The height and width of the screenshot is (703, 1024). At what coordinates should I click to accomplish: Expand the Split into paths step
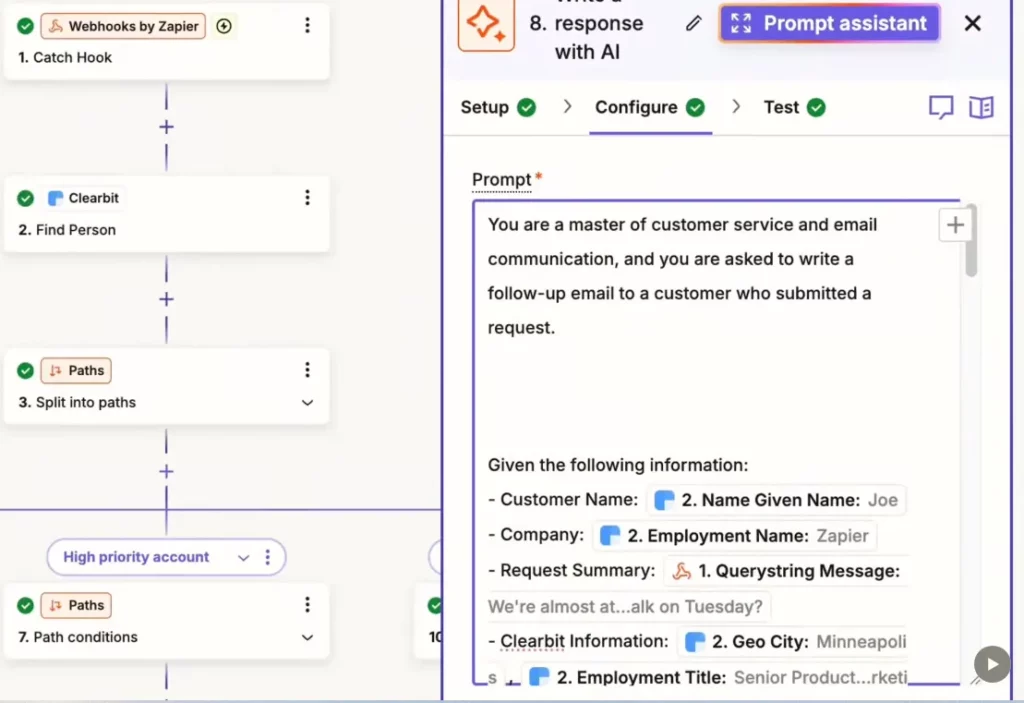pos(307,402)
